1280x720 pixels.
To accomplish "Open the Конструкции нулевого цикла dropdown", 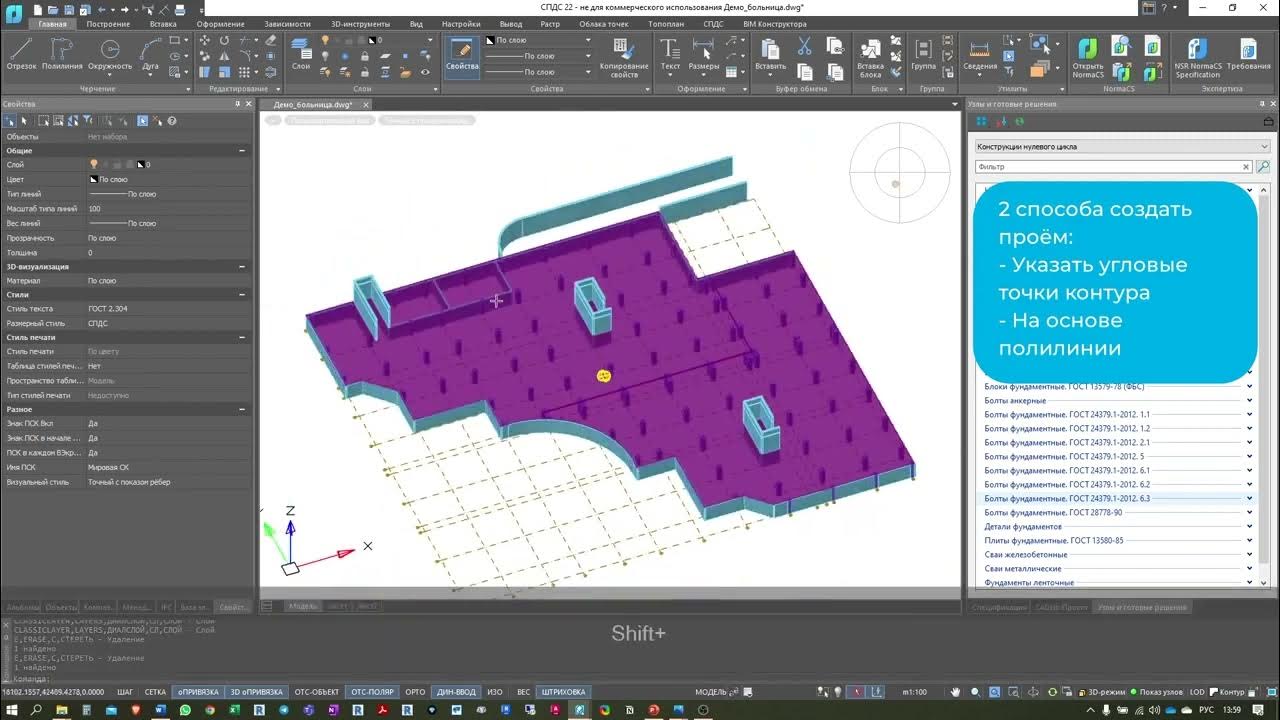I will coord(1122,146).
